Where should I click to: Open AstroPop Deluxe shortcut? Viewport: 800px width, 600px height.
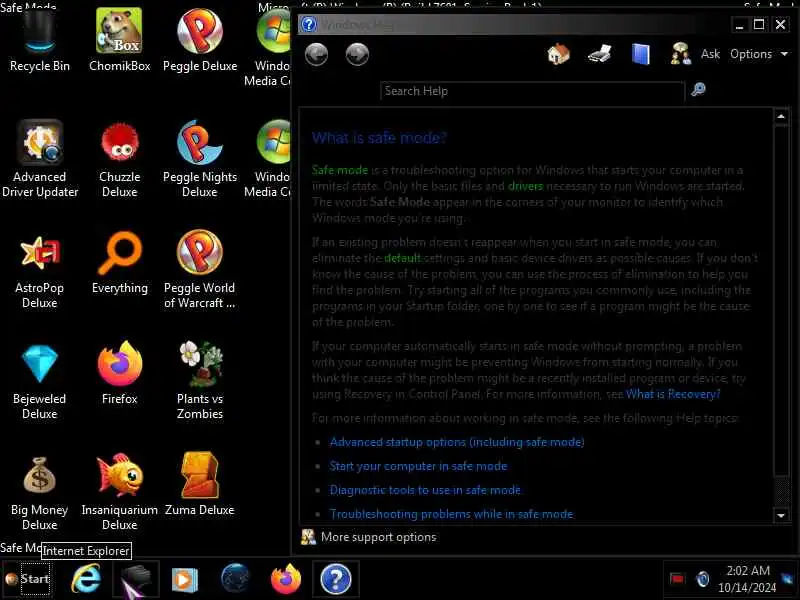(x=40, y=270)
